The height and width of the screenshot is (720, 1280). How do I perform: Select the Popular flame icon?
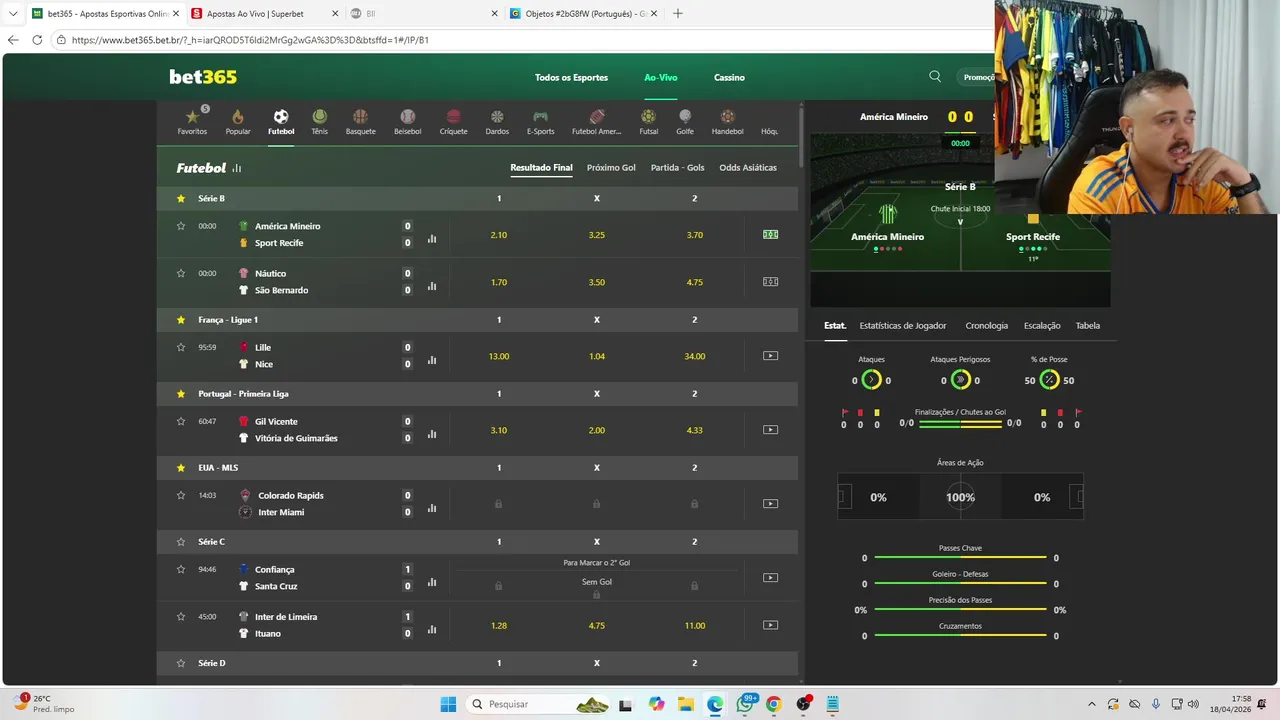(238, 122)
